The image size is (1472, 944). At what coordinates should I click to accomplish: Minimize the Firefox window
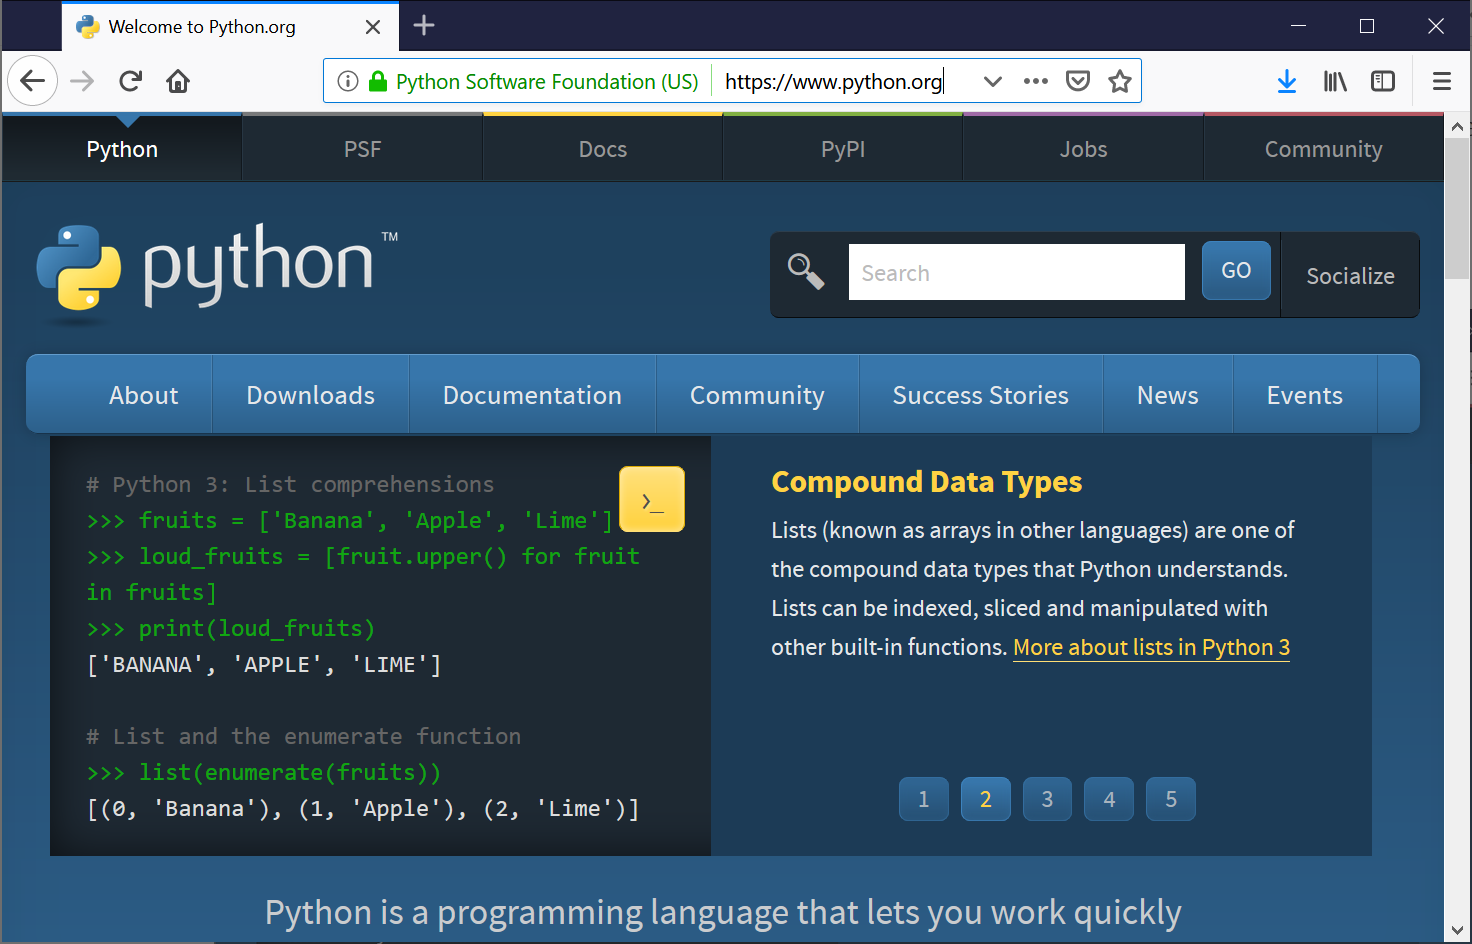(x=1298, y=26)
